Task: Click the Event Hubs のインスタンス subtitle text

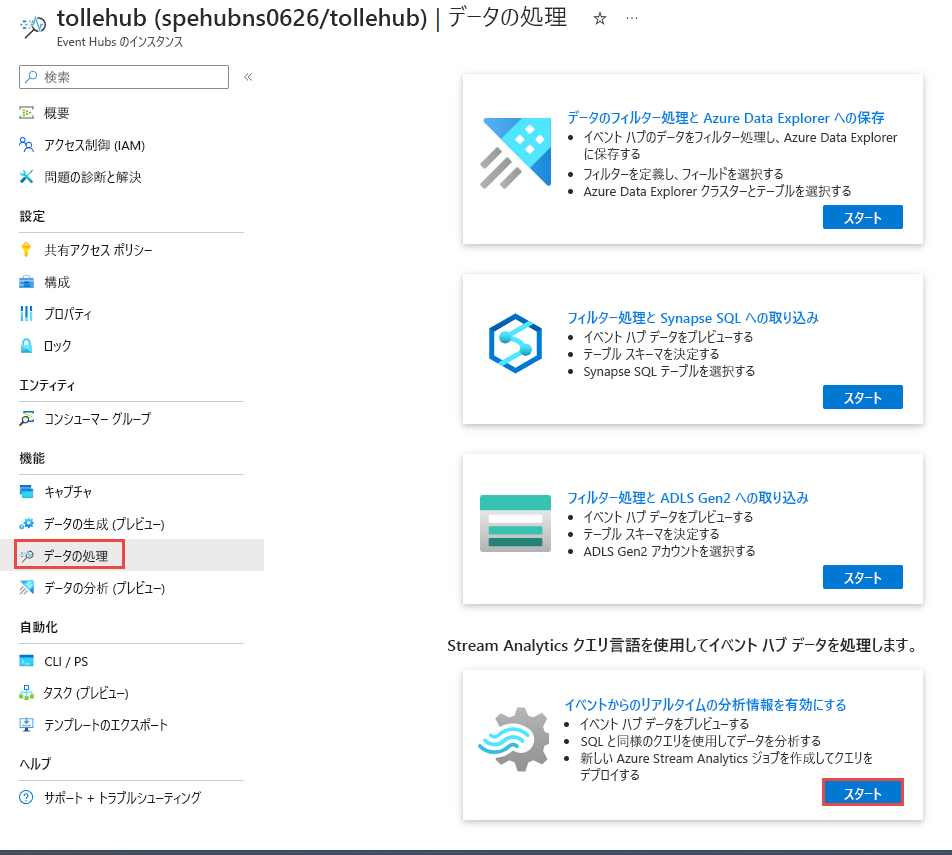Action: pos(120,42)
